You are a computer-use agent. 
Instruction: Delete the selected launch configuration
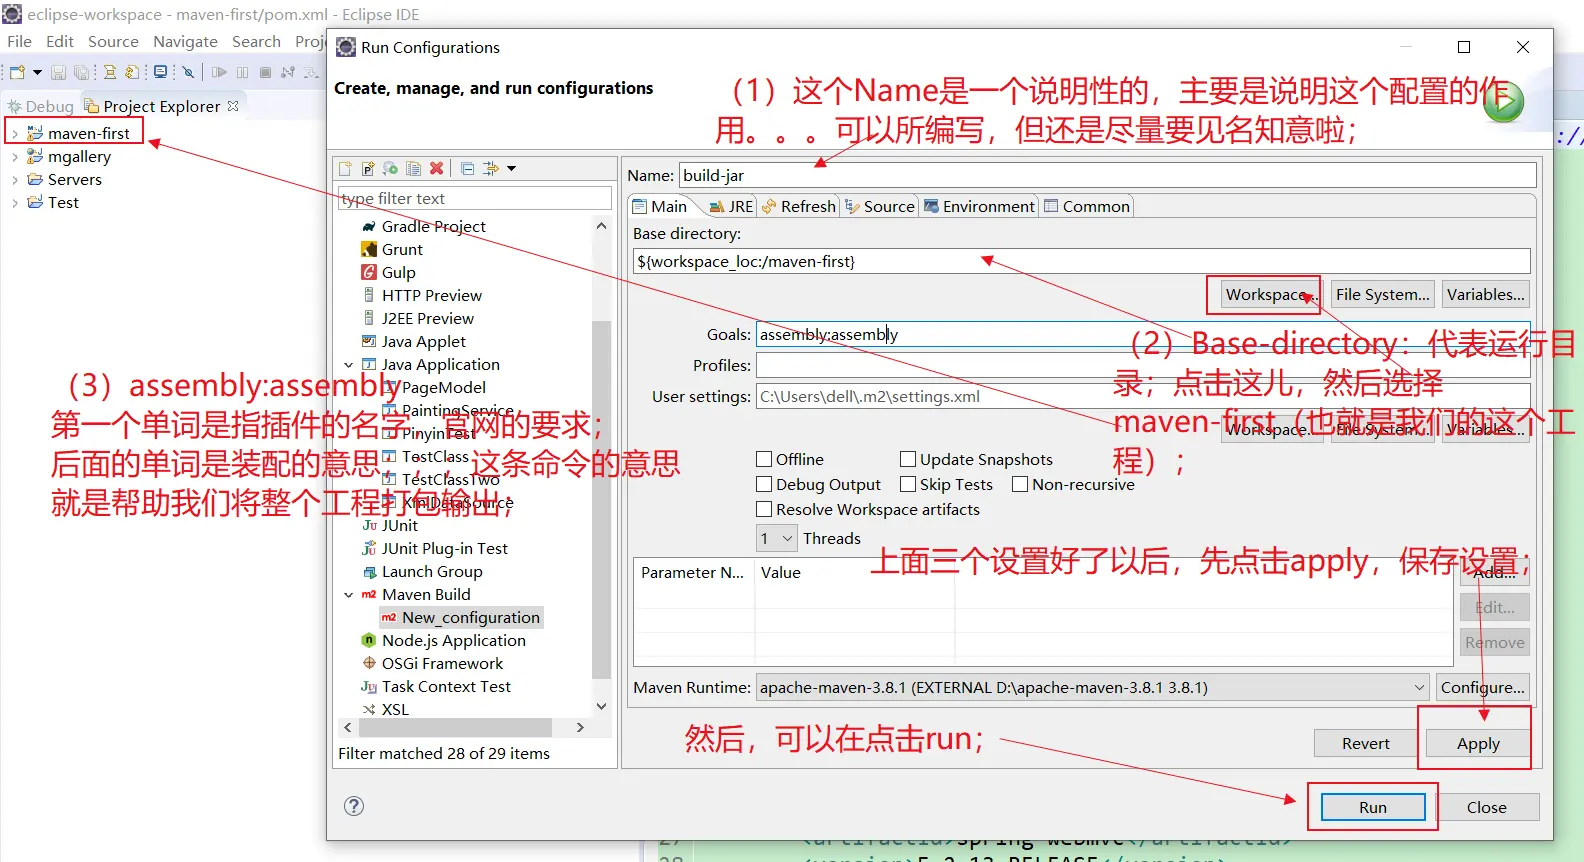tap(436, 169)
